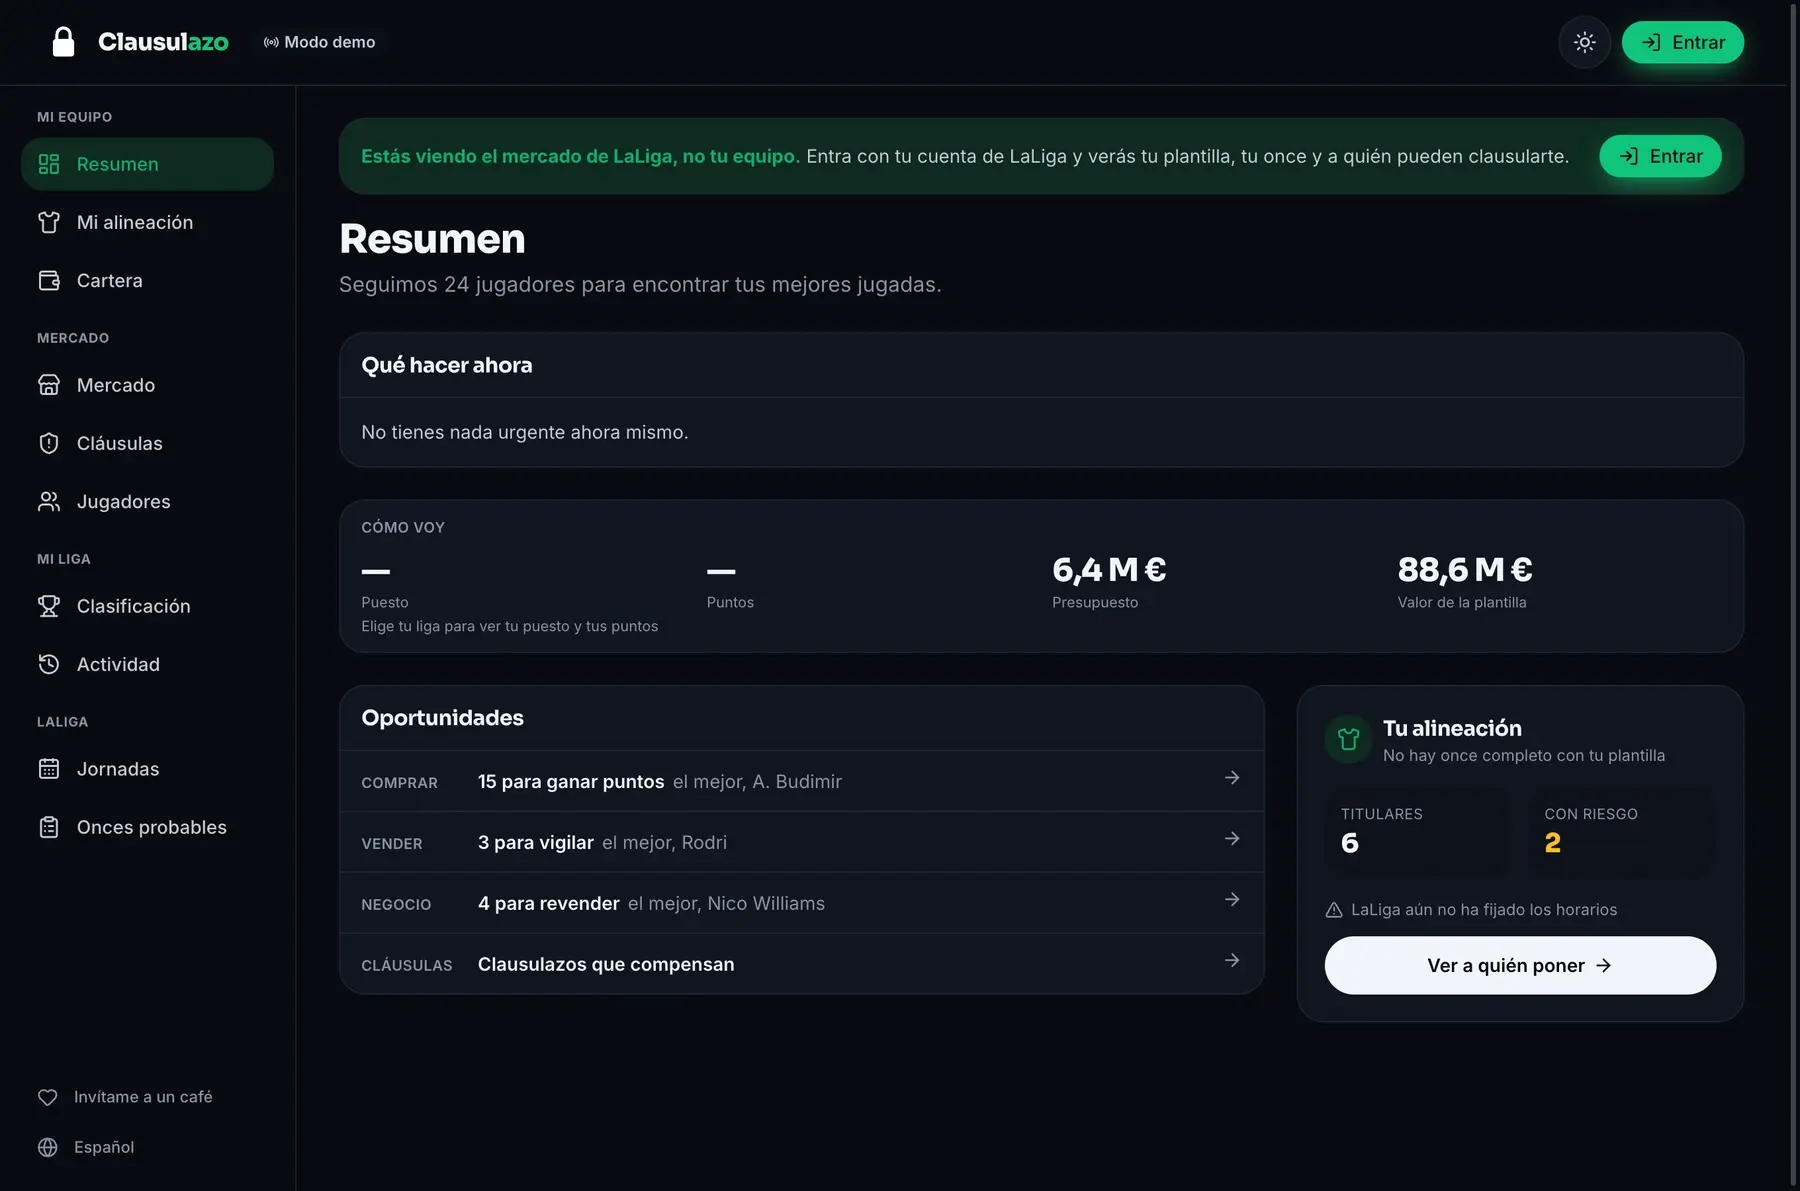Open the Actividad history clock icon
This screenshot has height=1191, width=1800.
pyautogui.click(x=49, y=664)
